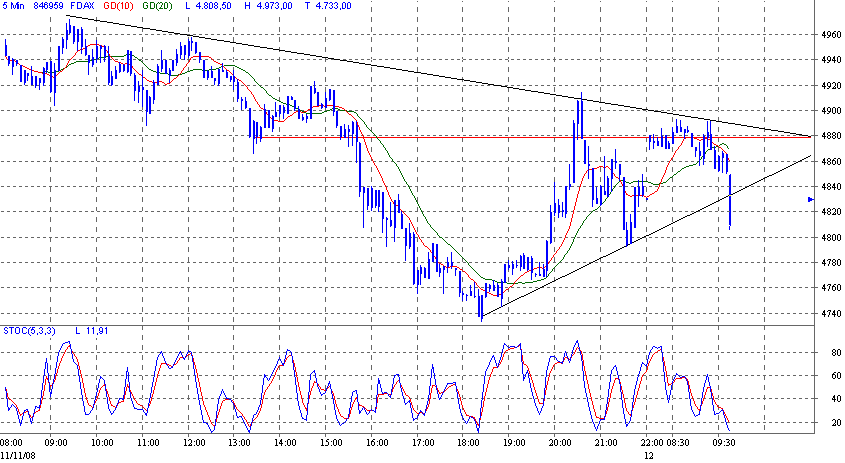Select the 846959 security number
This screenshot has width=845, height=463.
(x=48, y=6)
